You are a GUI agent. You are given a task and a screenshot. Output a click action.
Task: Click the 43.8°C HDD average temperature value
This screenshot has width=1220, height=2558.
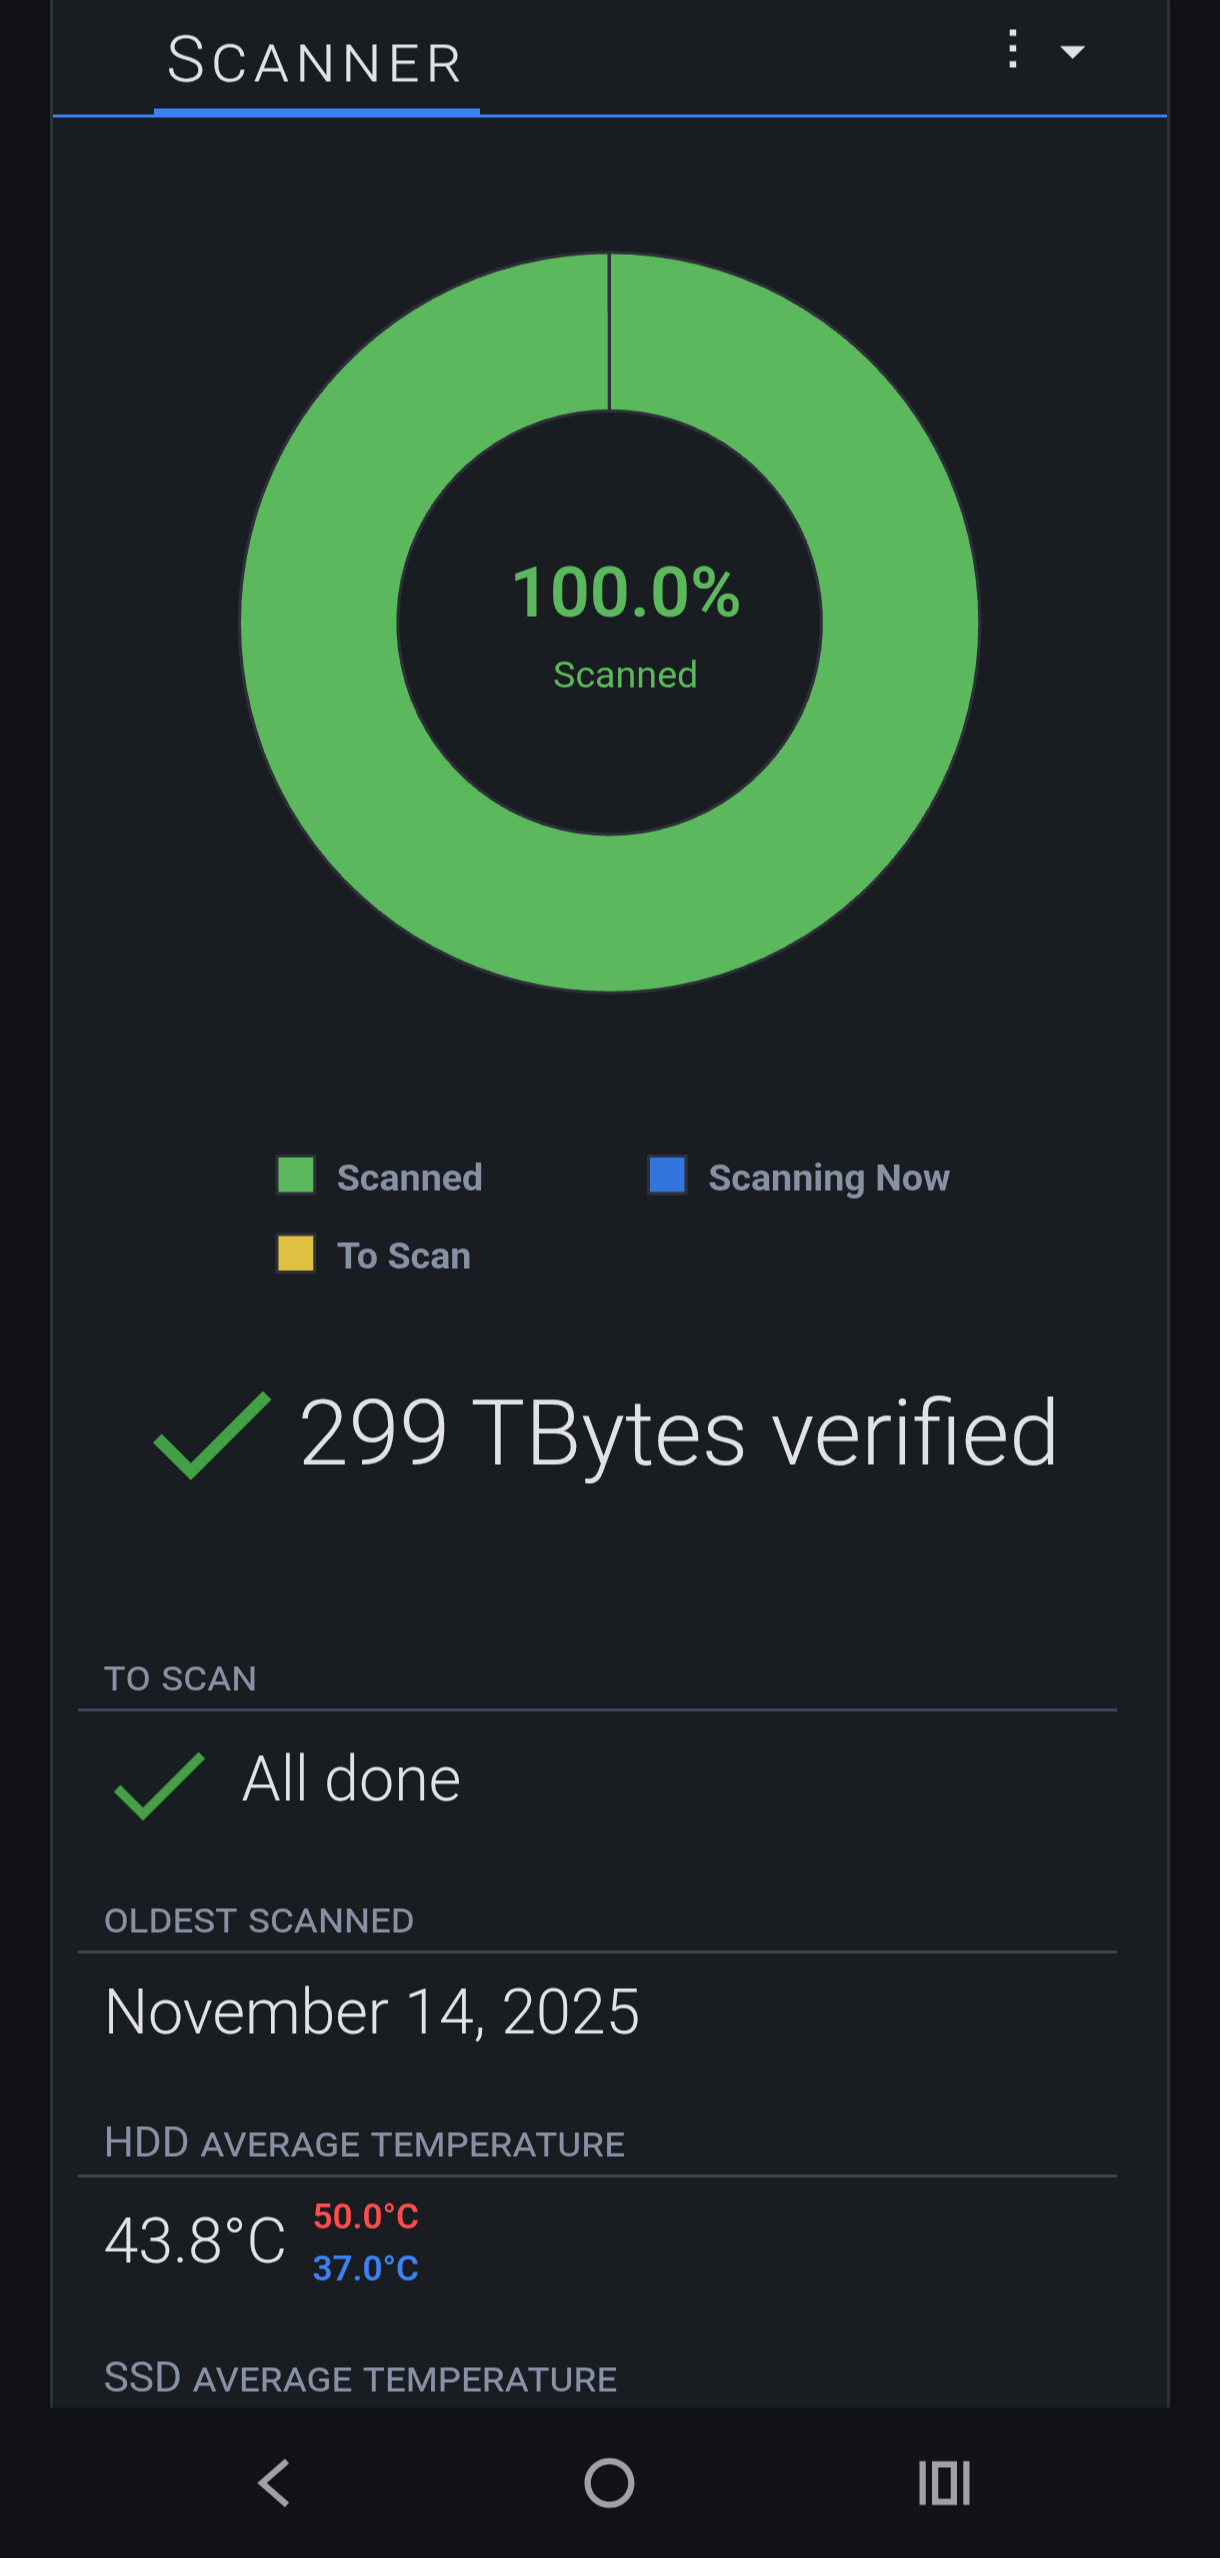click(x=195, y=2240)
